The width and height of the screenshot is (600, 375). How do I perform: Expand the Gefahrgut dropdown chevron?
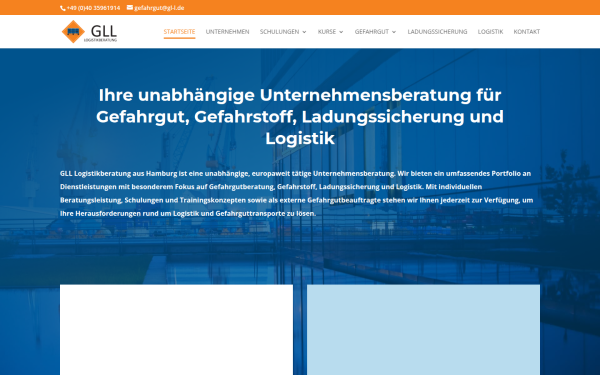[x=394, y=32]
